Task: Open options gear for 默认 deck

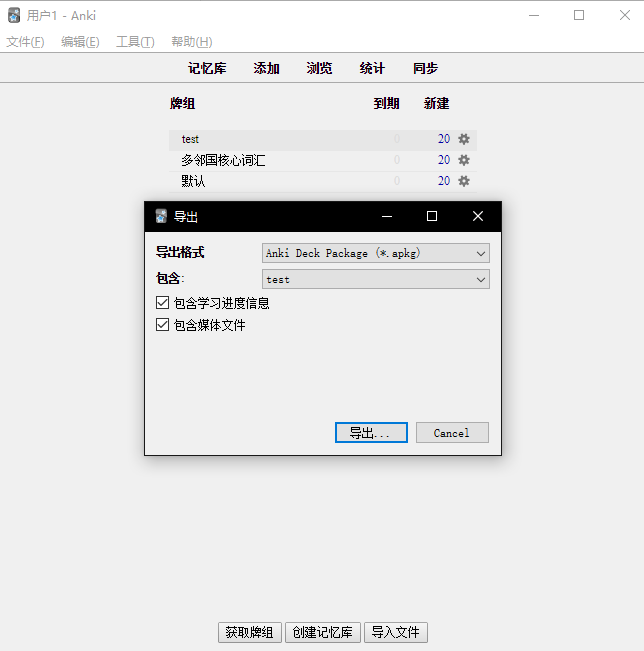Action: [x=464, y=181]
